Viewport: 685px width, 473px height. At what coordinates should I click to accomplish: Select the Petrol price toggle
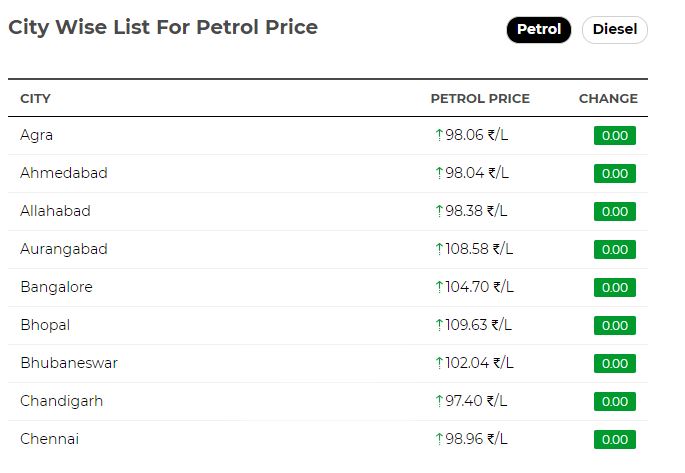point(538,30)
